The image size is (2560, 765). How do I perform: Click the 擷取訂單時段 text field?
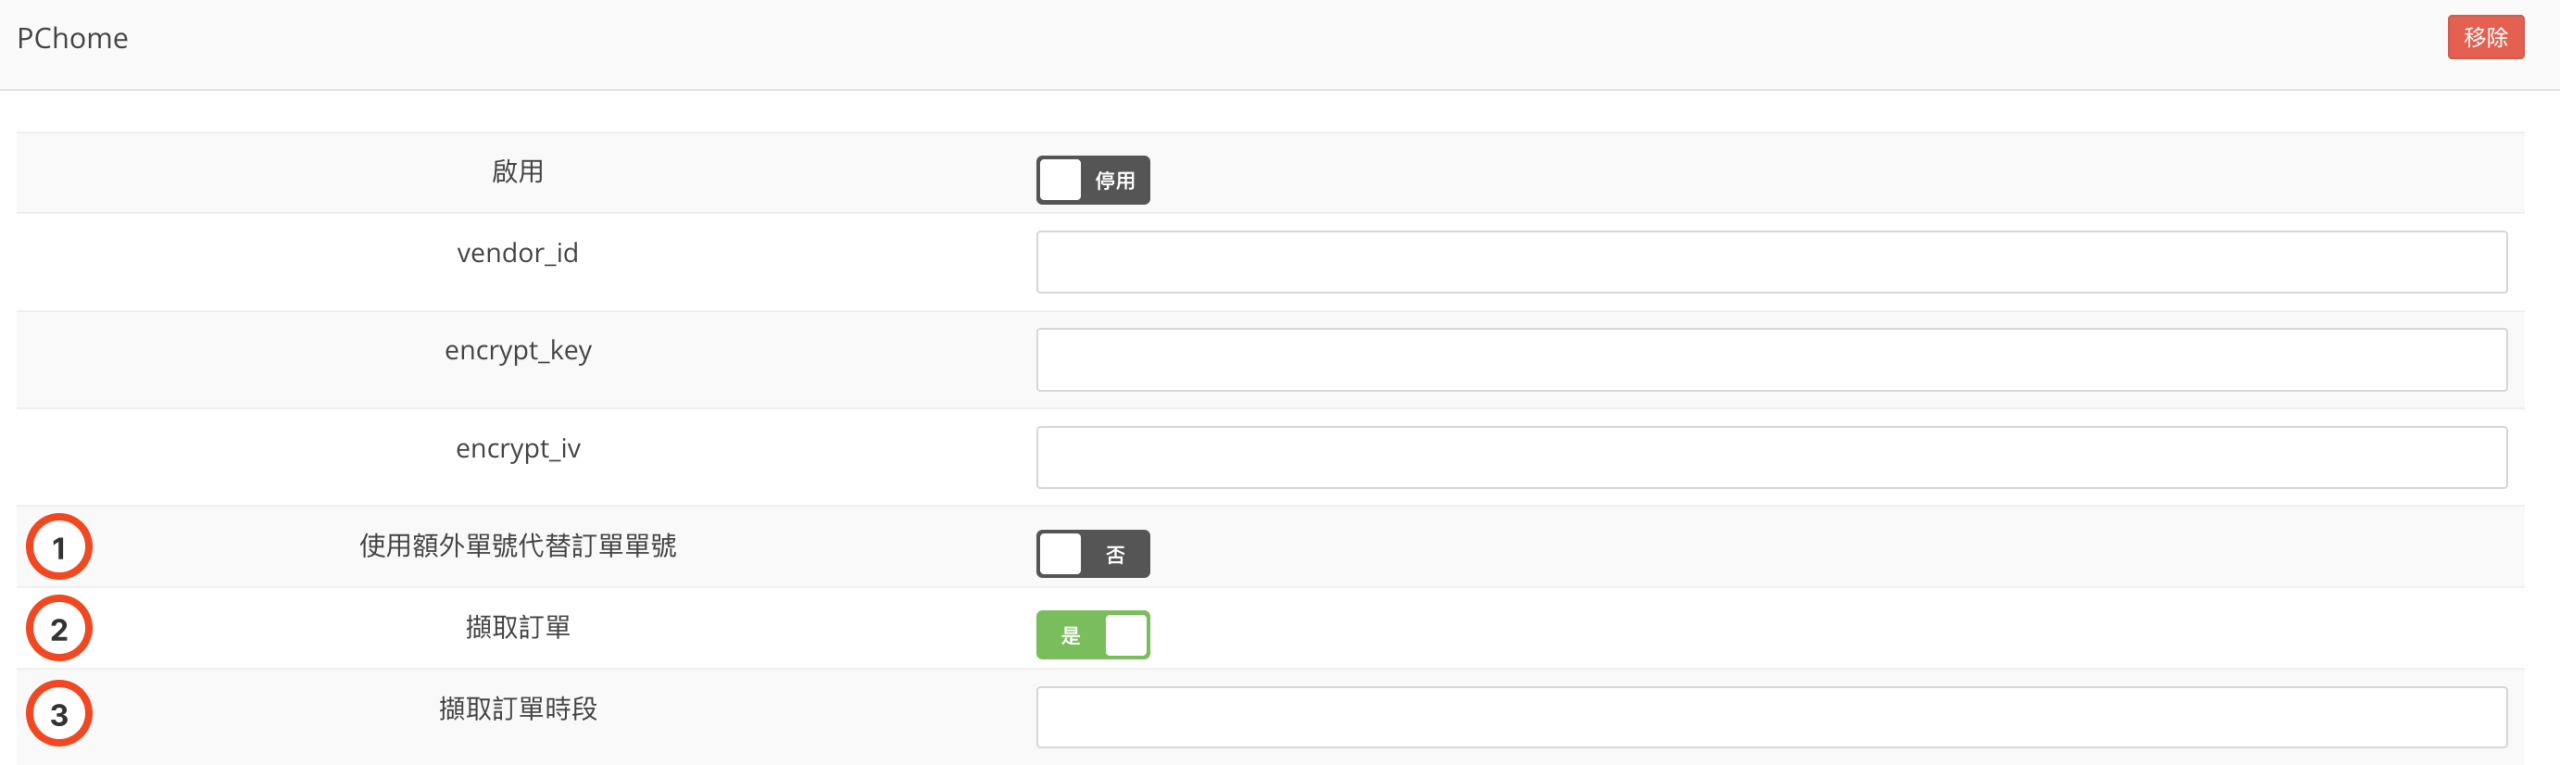[x=1770, y=717]
